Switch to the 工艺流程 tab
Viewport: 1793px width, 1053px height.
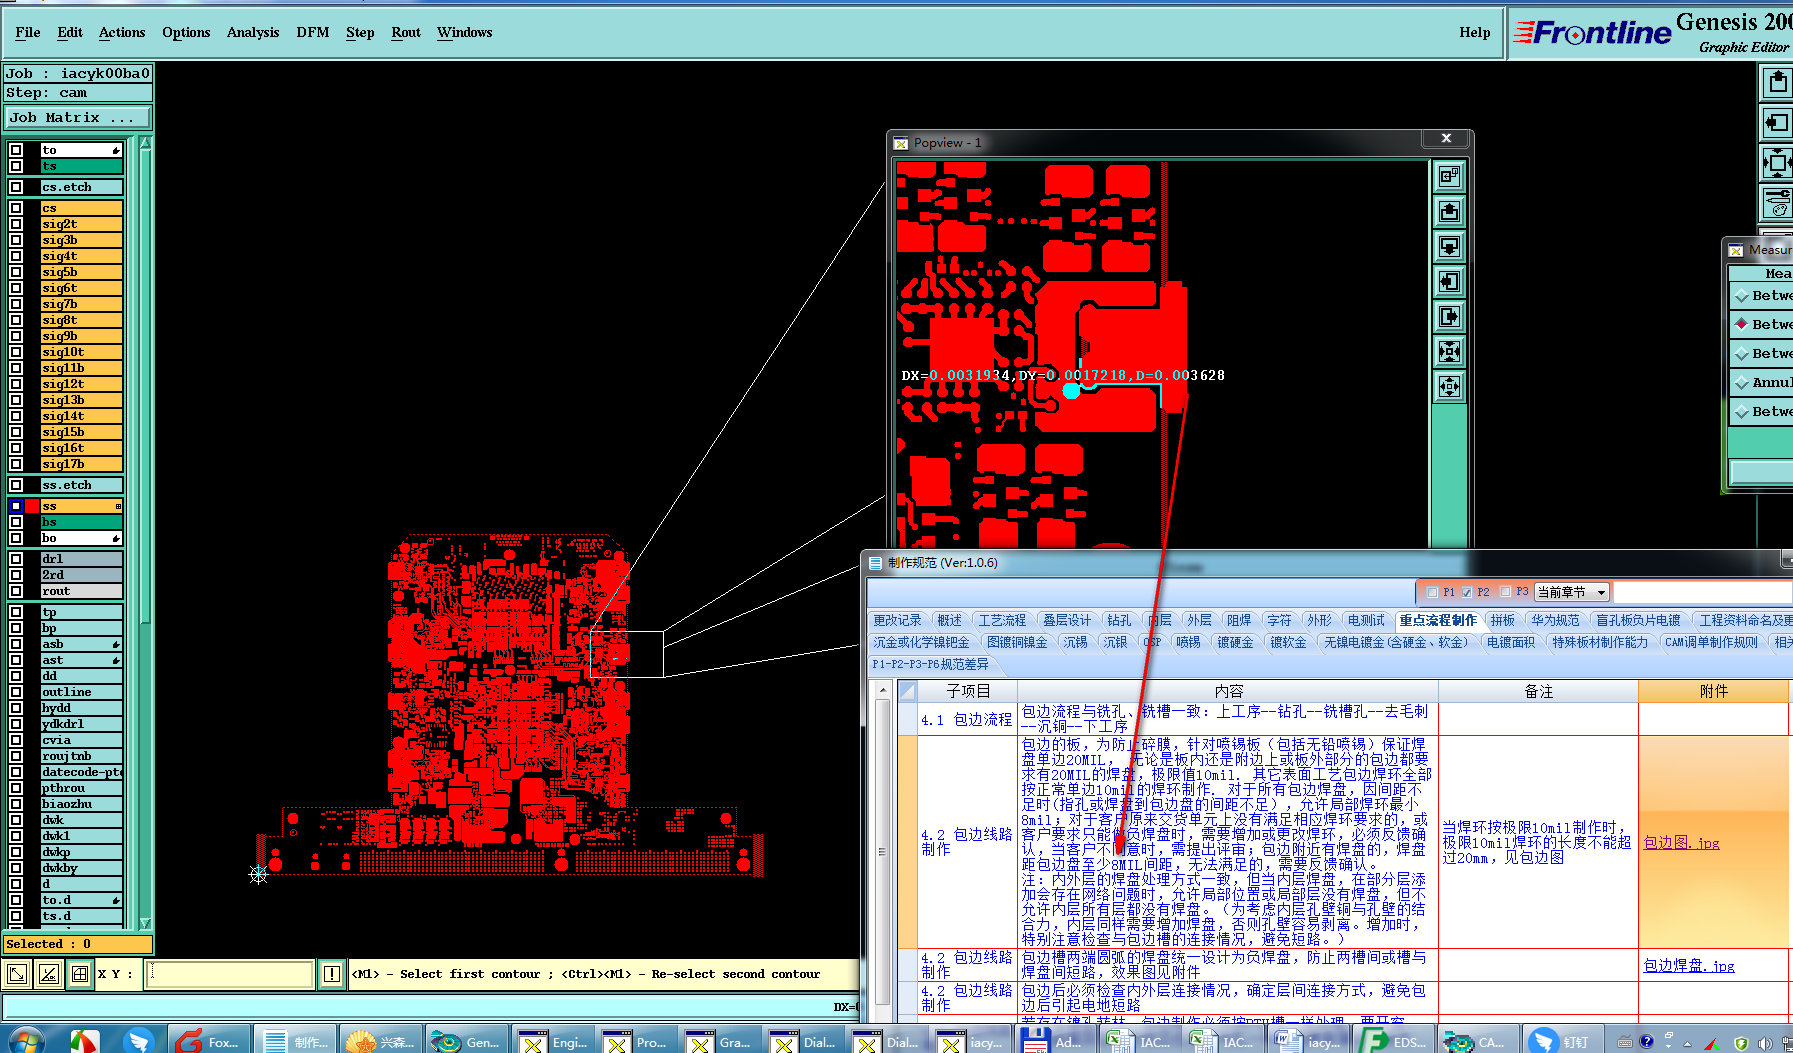tap(1002, 620)
